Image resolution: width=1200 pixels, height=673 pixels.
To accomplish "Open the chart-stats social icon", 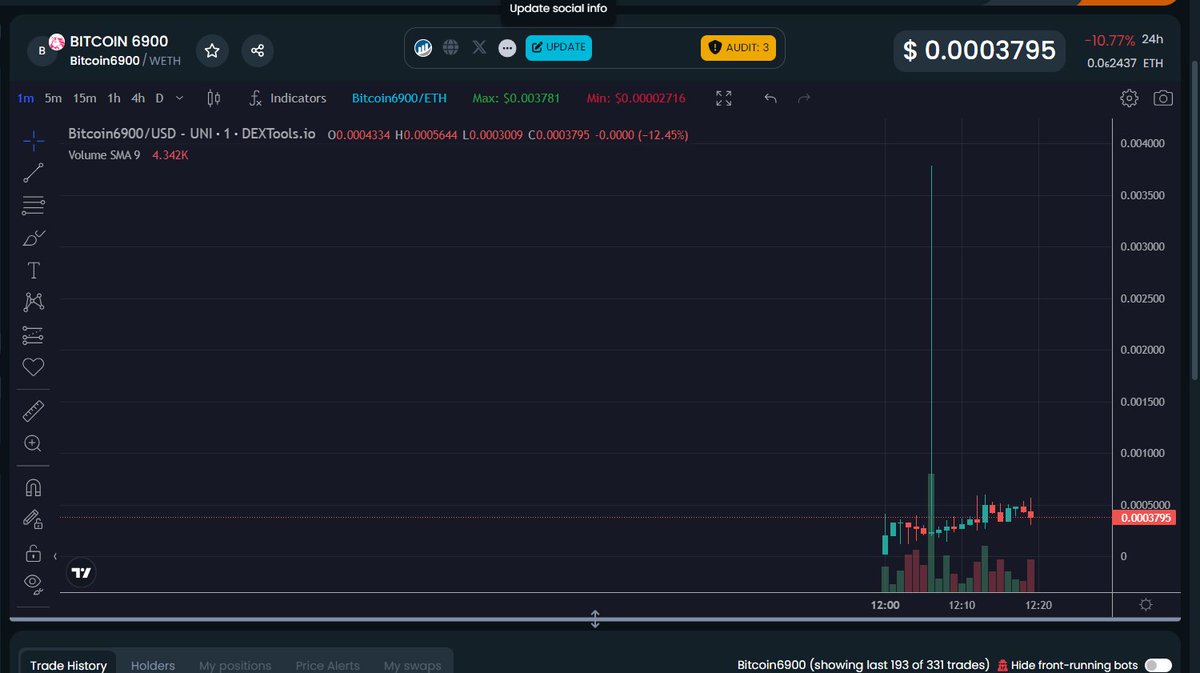I will coord(423,47).
